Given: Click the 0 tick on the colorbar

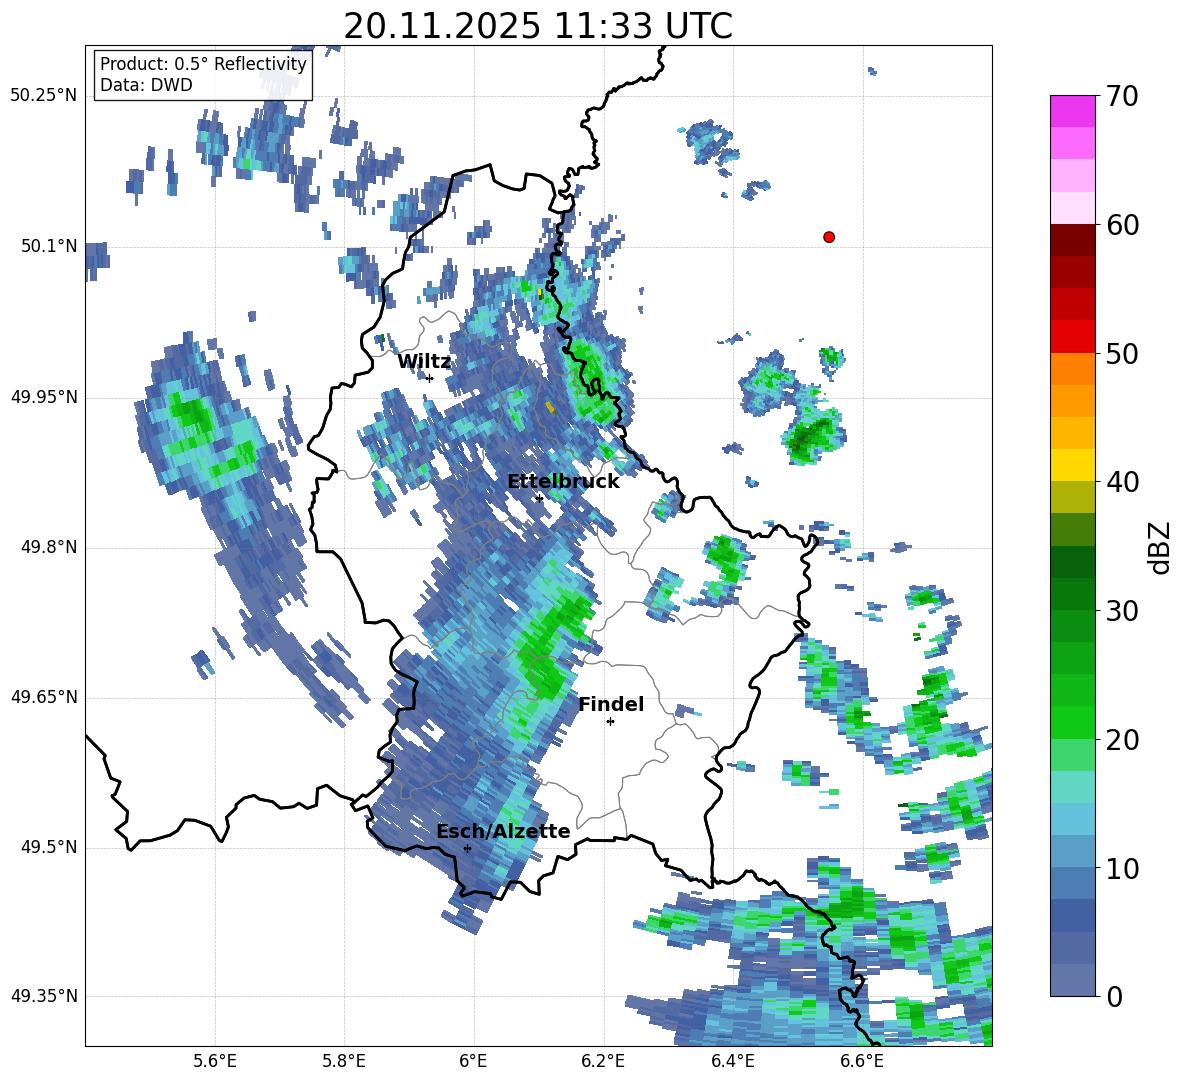Looking at the screenshot, I should click(1114, 997).
